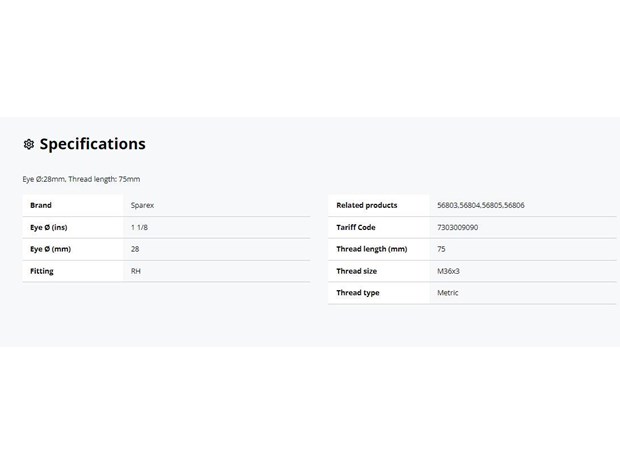Screen dimensions: 620x465
Task: Click the Brand row label
Action: click(41, 205)
